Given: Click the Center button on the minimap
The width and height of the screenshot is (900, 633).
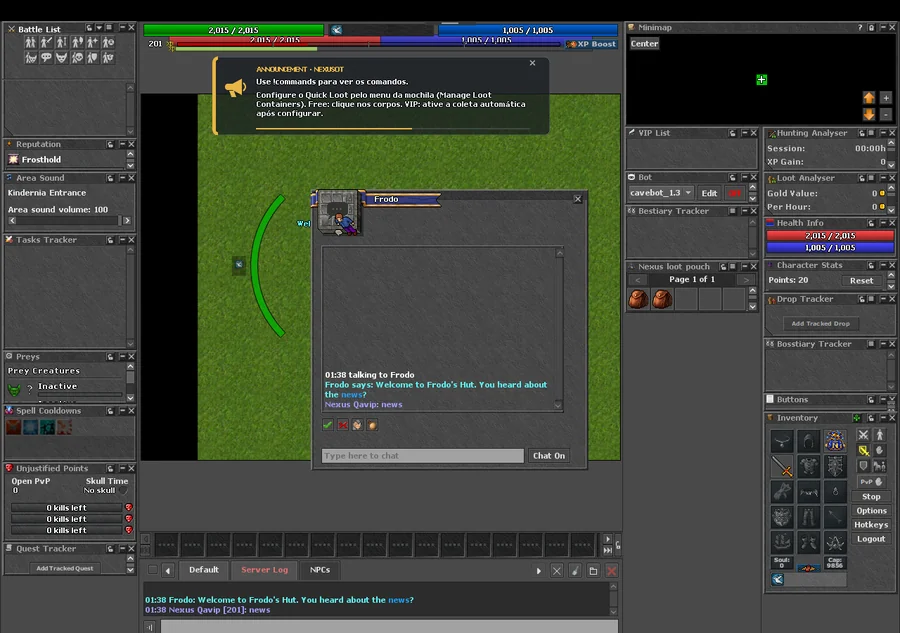Looking at the screenshot, I should tap(644, 44).
